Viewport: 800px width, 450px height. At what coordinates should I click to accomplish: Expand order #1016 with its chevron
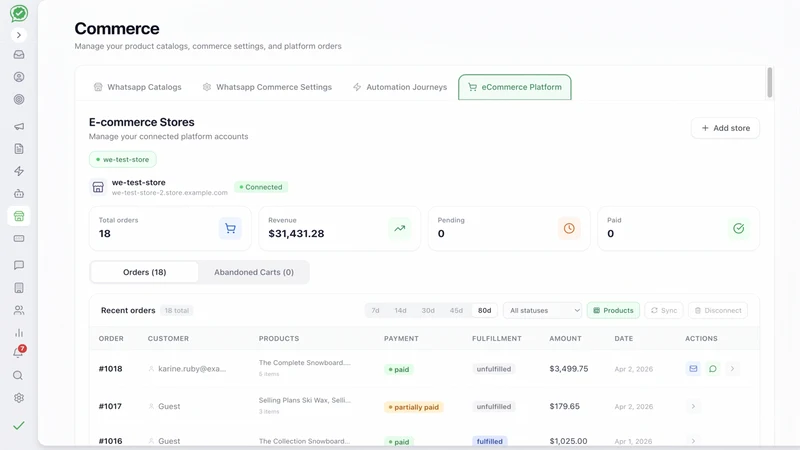(x=693, y=441)
